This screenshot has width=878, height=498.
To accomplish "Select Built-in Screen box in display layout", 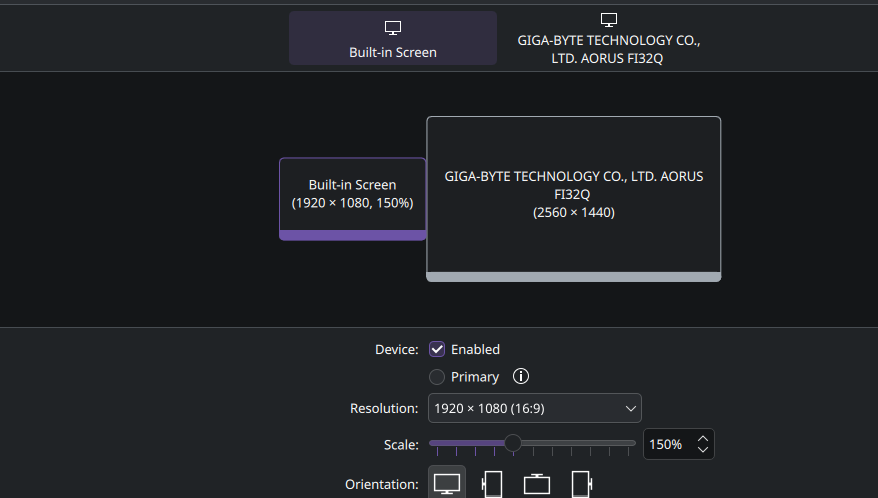I will coord(353,199).
